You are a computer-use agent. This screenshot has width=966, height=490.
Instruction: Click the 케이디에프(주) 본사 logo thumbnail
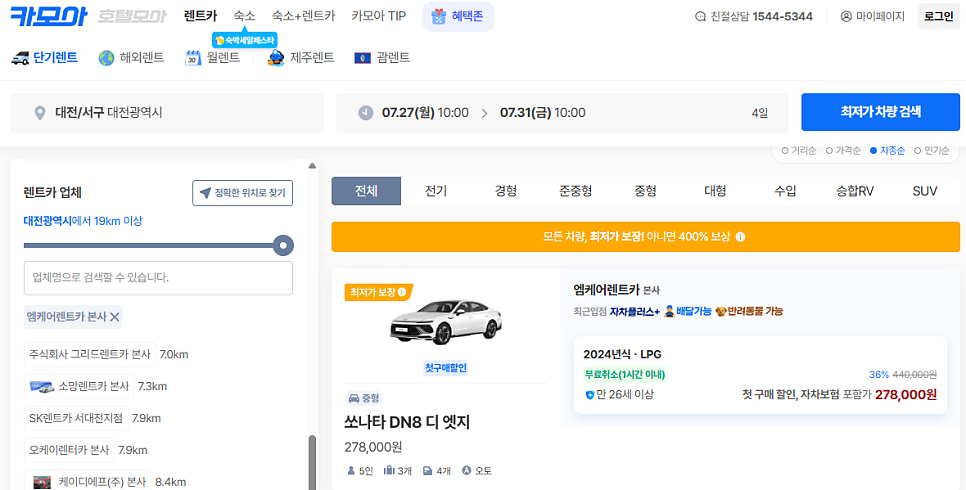42,482
